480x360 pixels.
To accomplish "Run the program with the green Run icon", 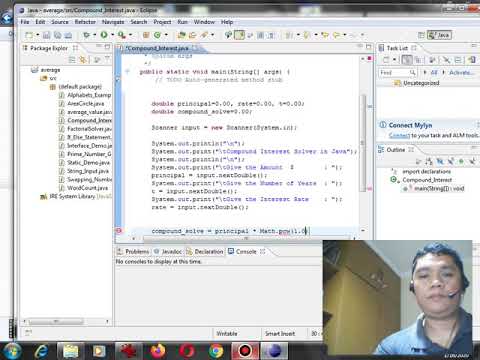I will coord(104,35).
